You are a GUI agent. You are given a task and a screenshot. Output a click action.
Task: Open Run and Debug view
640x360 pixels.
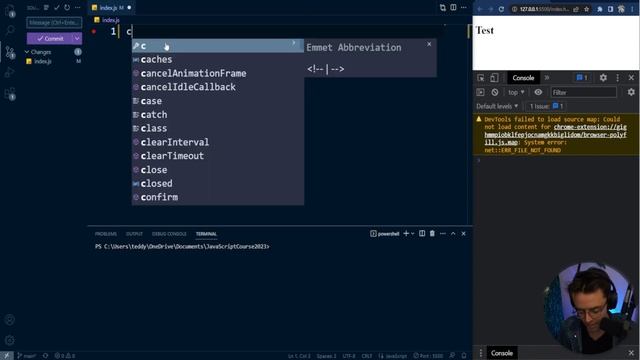tap(10, 73)
